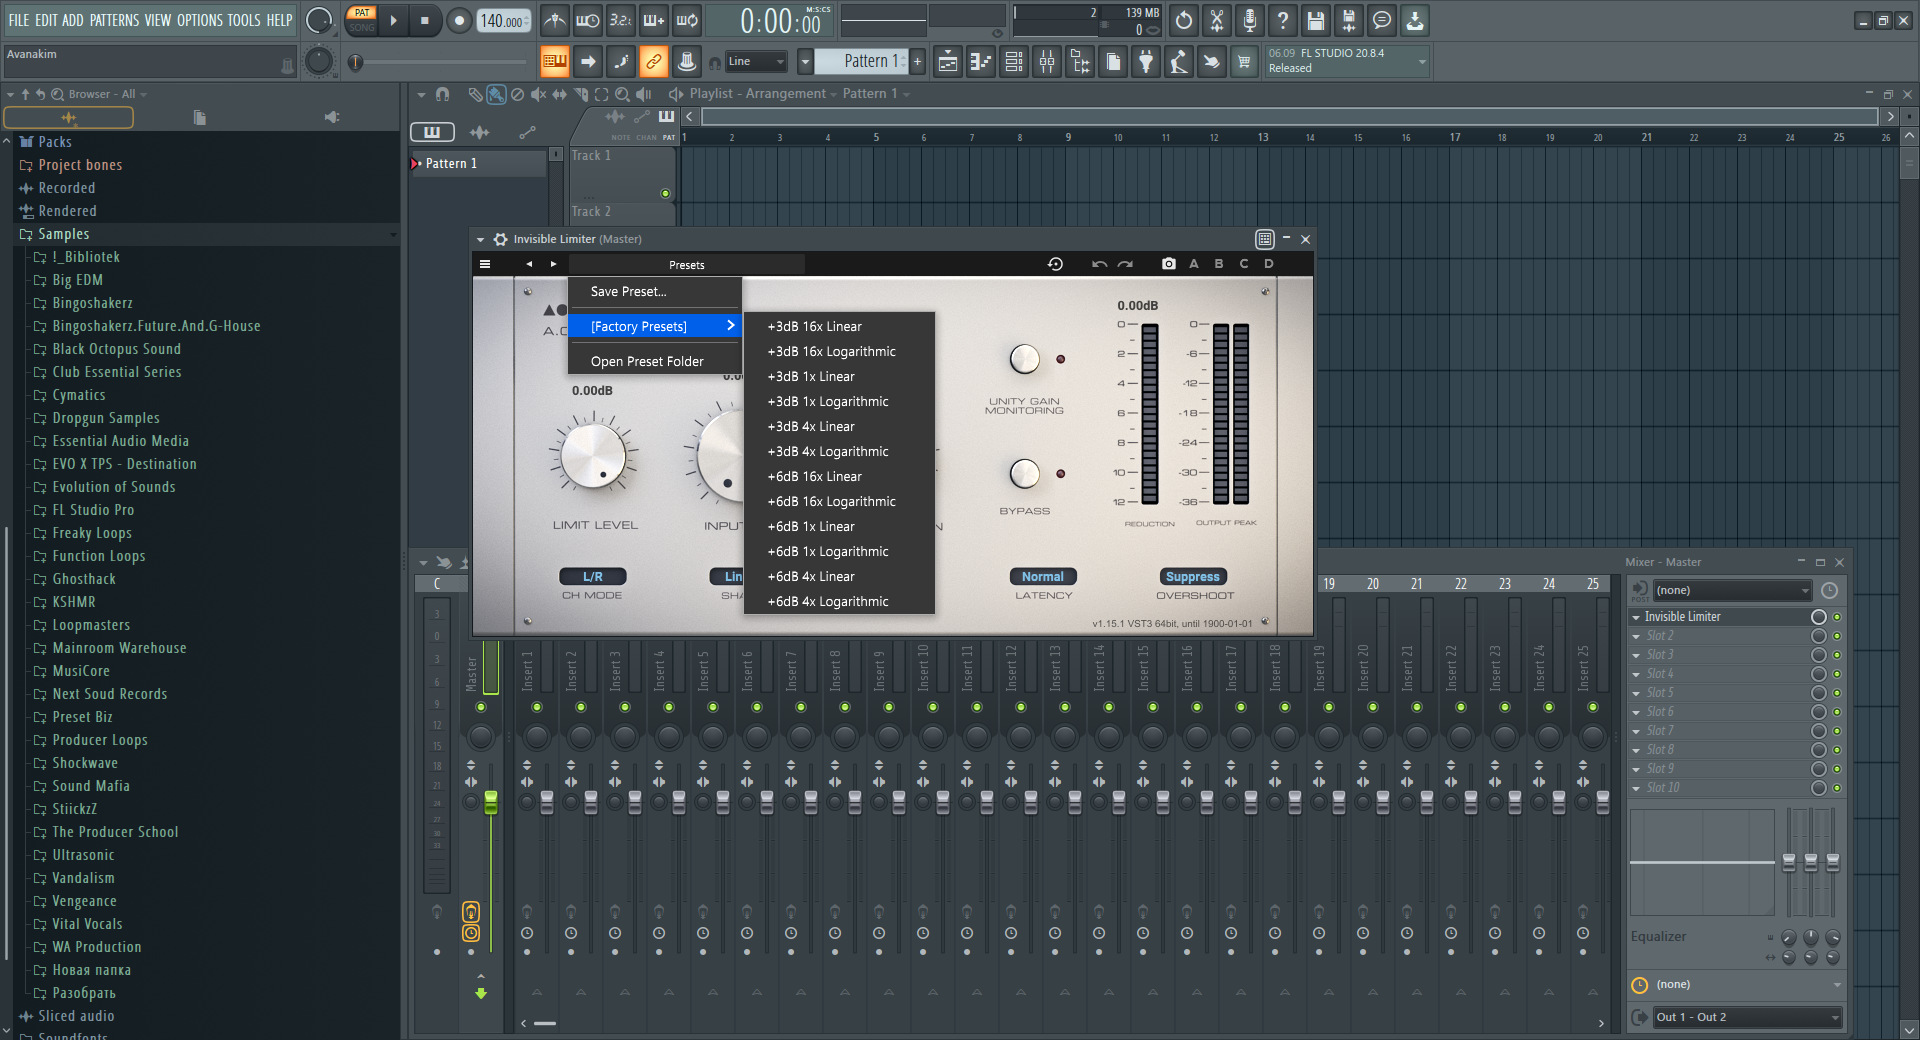
Task: Toggle Insert 1 mute LED in mixer
Action: tap(537, 707)
